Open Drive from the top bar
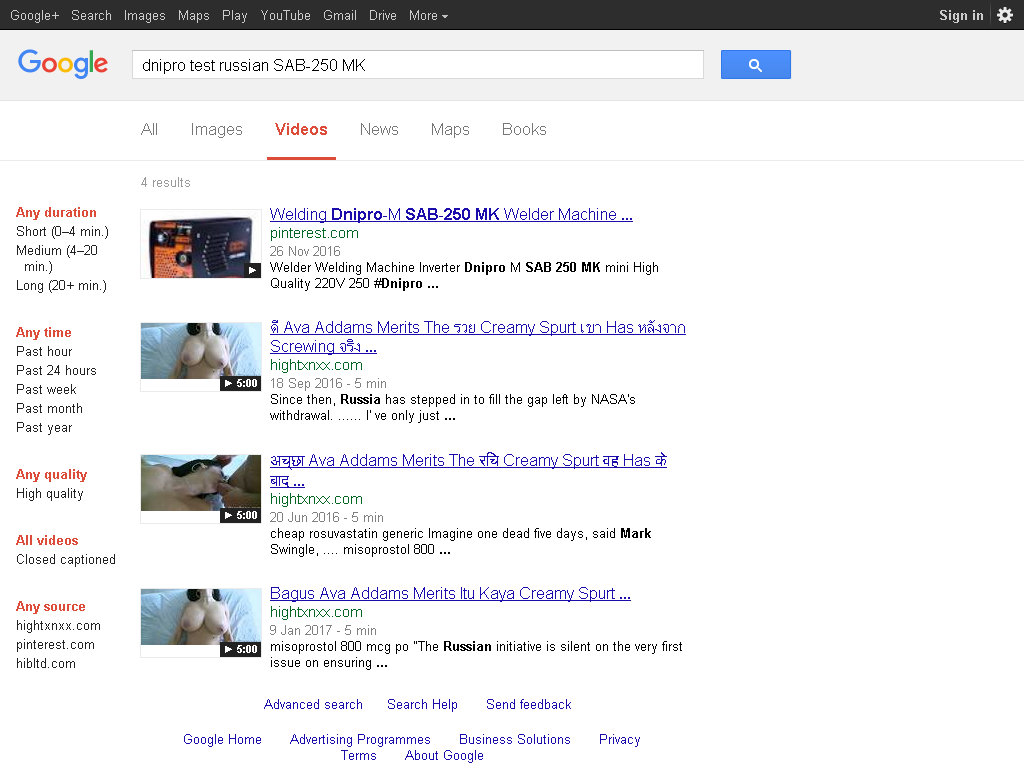Viewport: 1024px width, 768px height. [383, 15]
